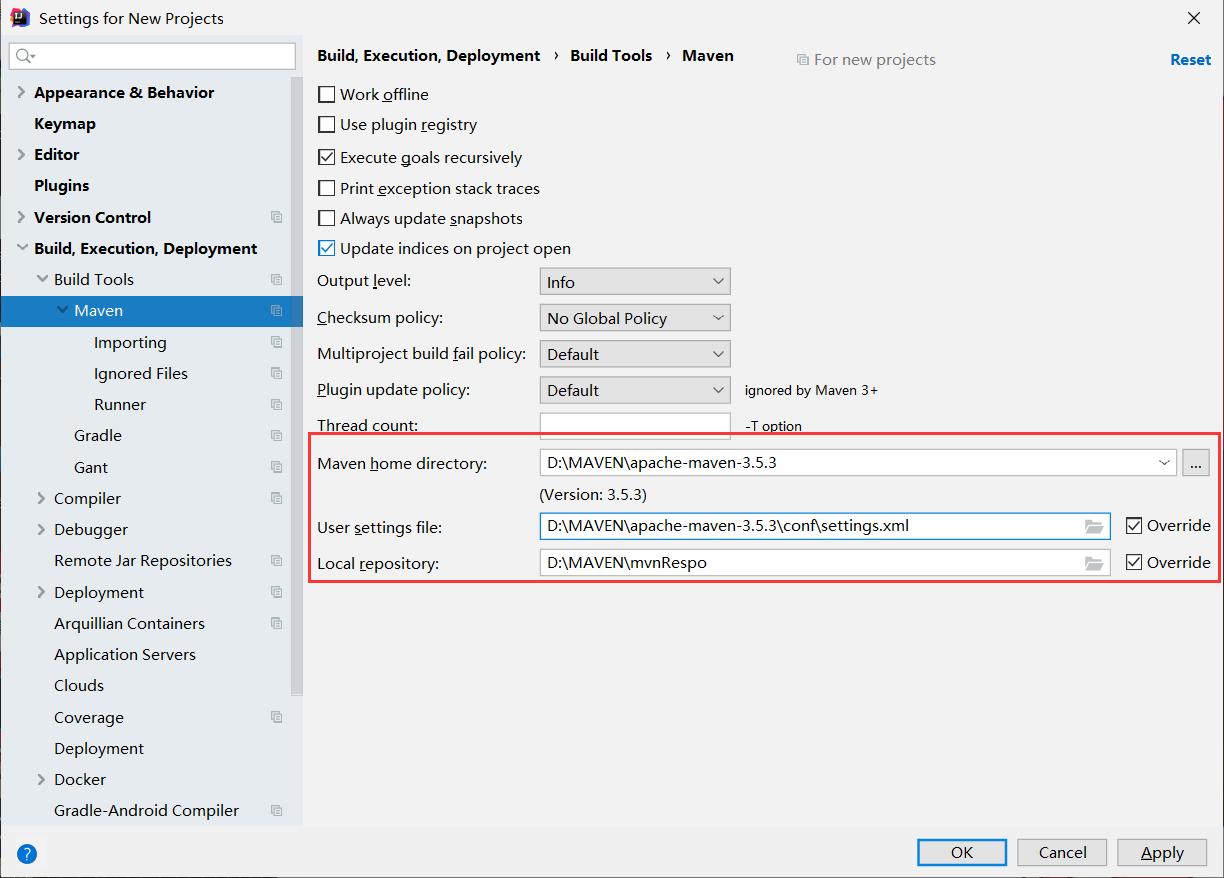Click folder browse icon for User settings file
Screen dimensions: 1224x878
pos(1094,526)
